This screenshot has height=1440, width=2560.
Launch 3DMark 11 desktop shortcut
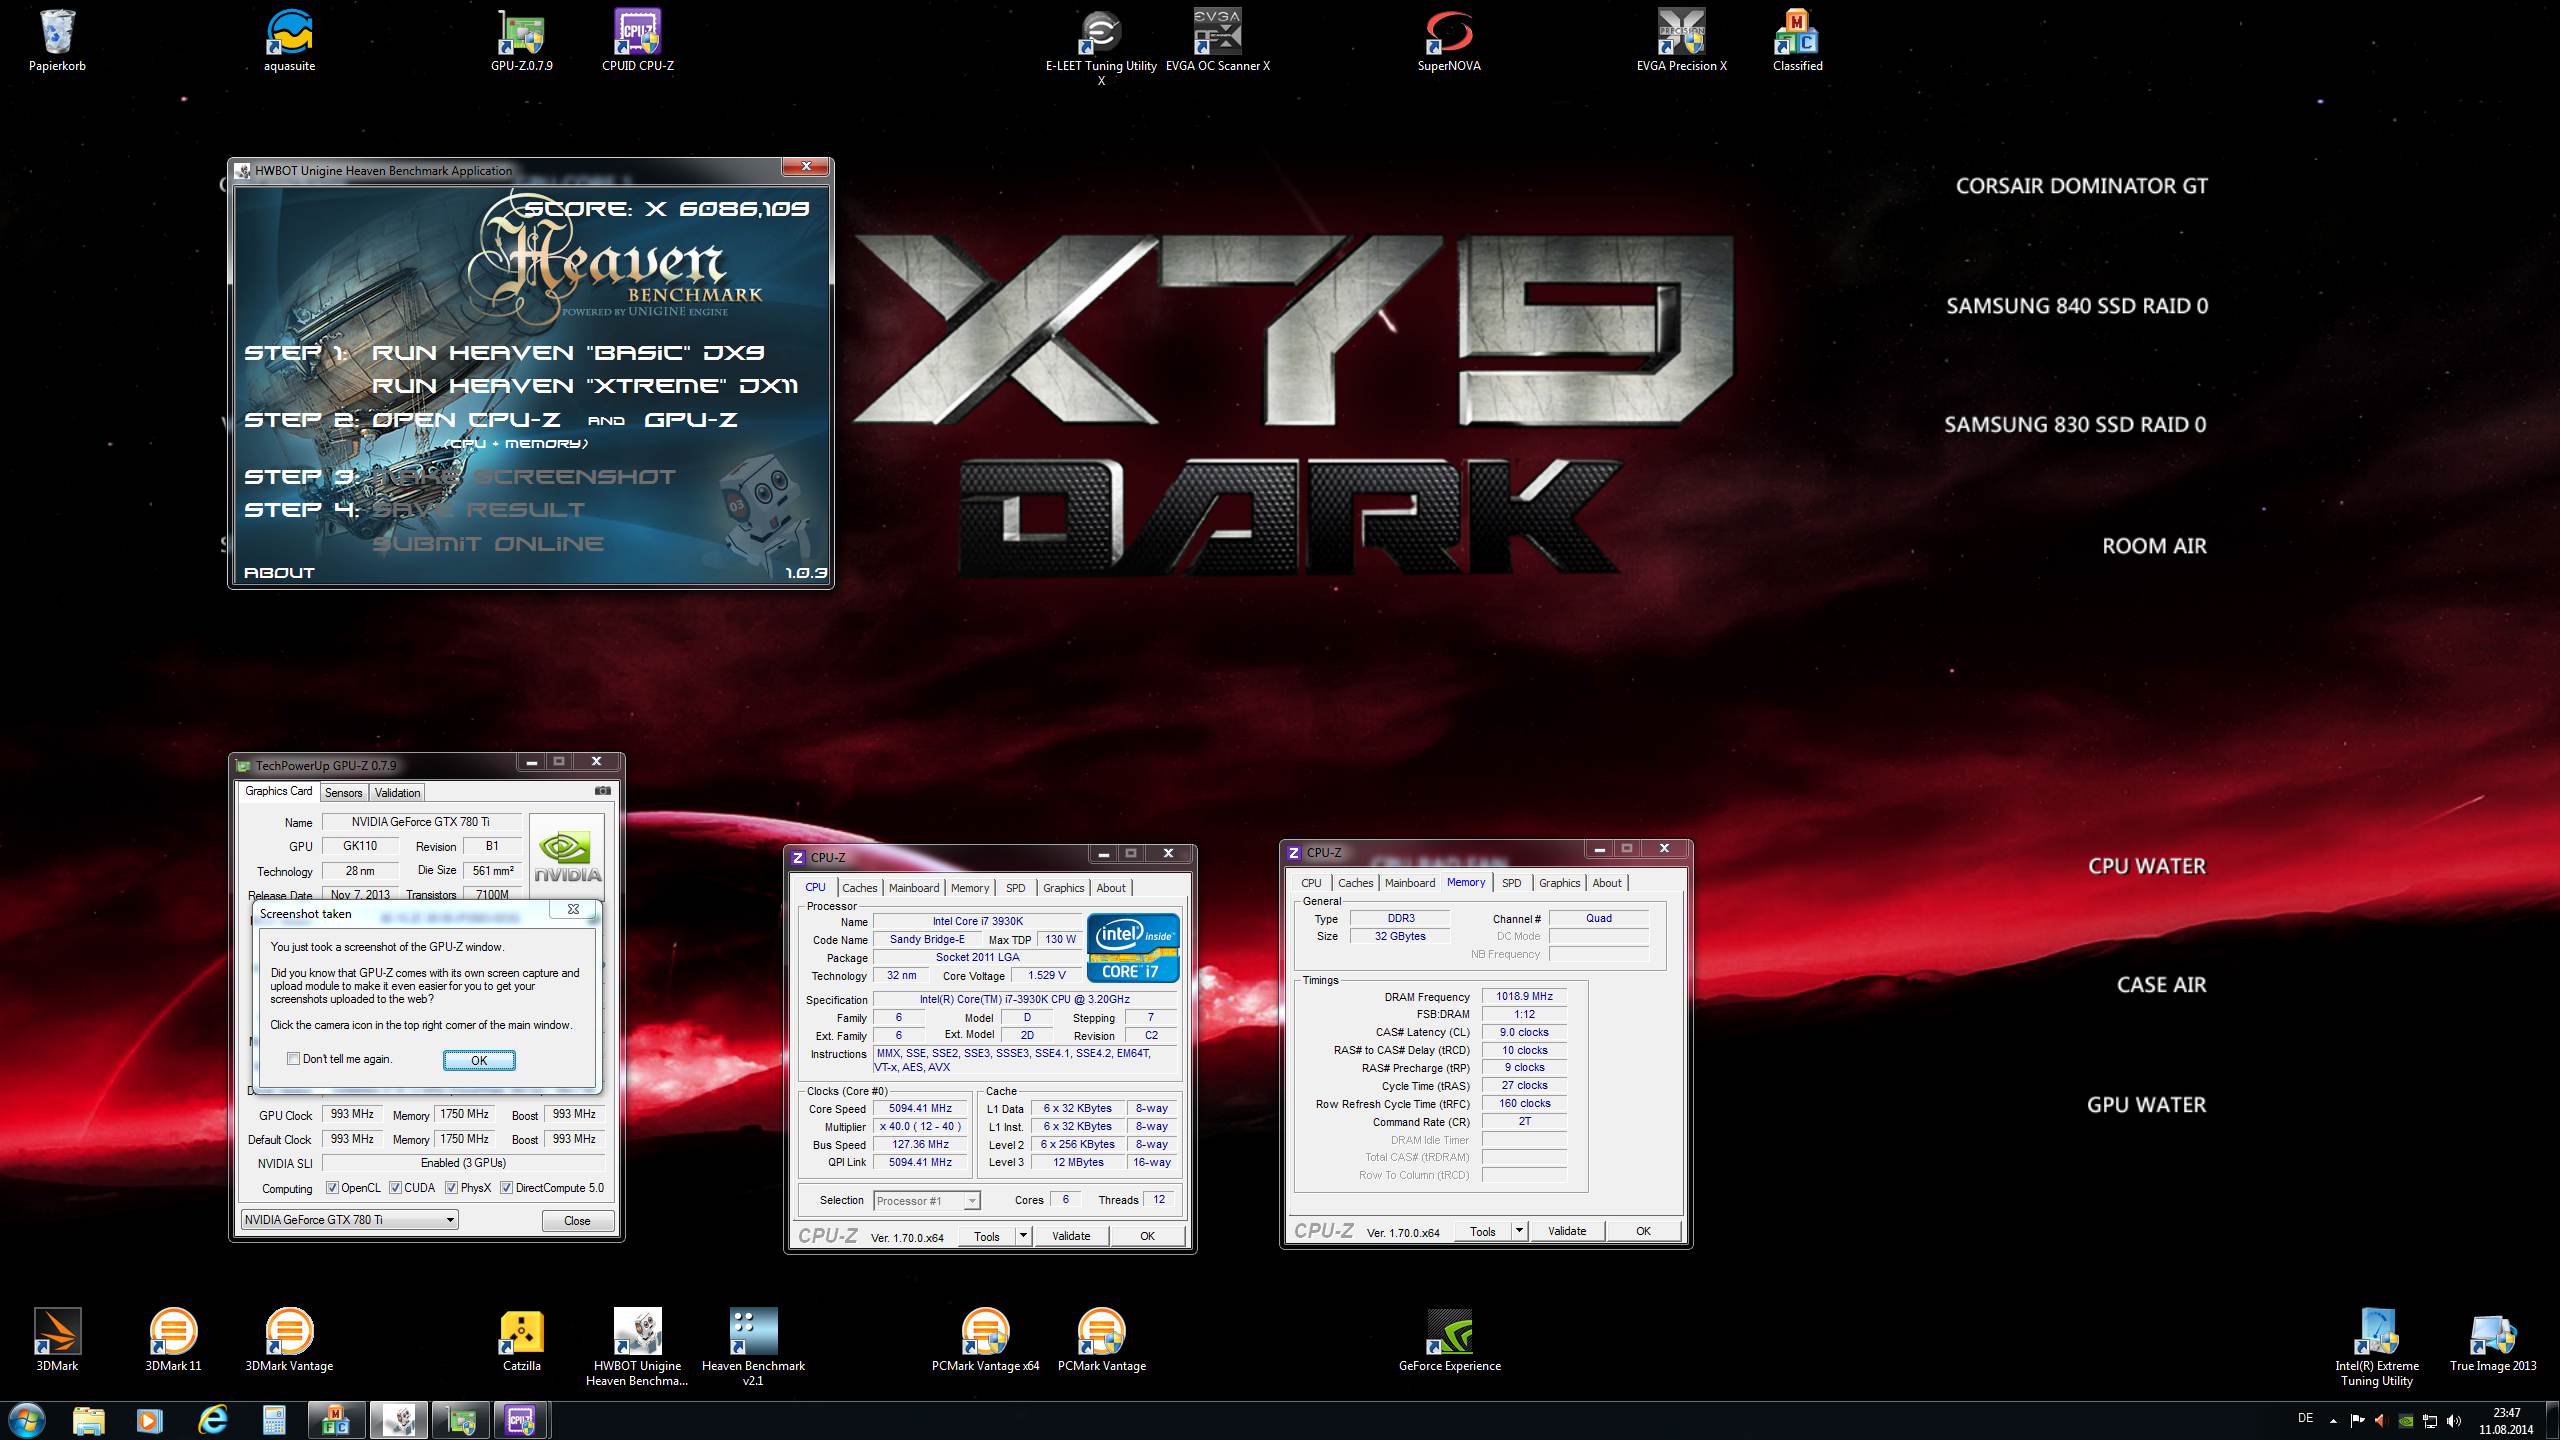tap(173, 1340)
